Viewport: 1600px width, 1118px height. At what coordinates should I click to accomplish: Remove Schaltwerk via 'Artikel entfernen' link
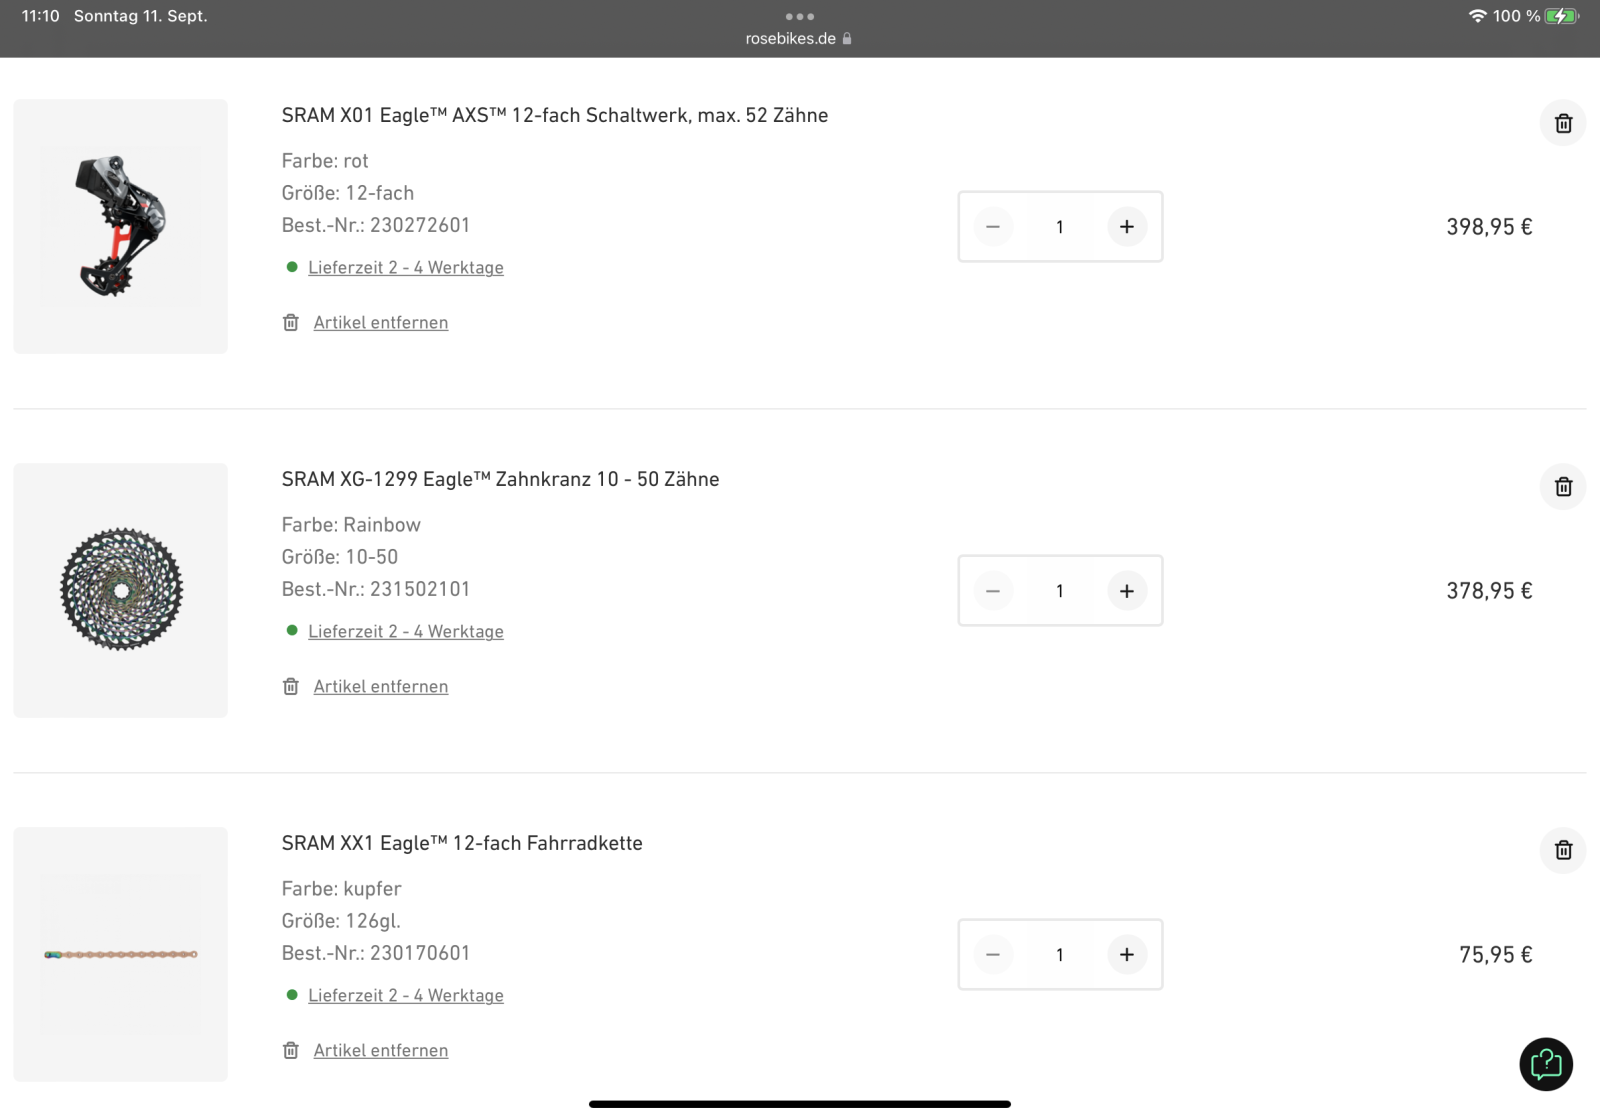[x=380, y=323]
